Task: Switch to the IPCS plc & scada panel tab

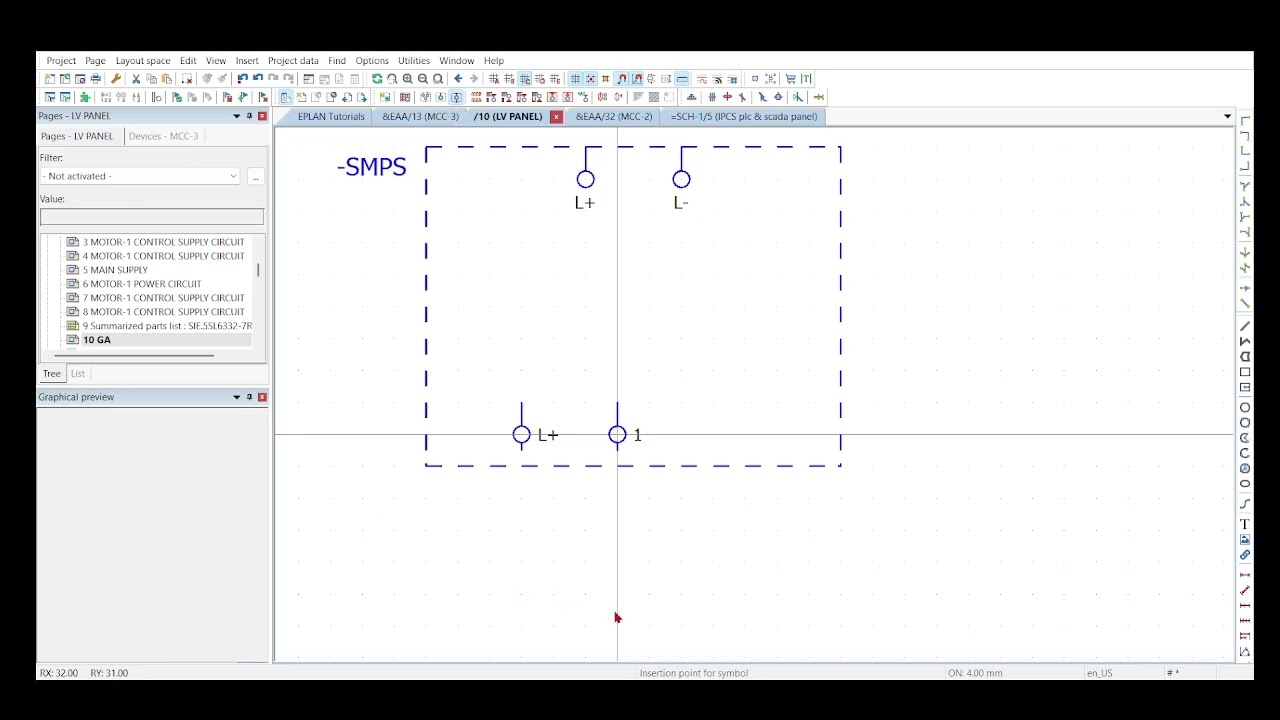Action: (x=744, y=116)
